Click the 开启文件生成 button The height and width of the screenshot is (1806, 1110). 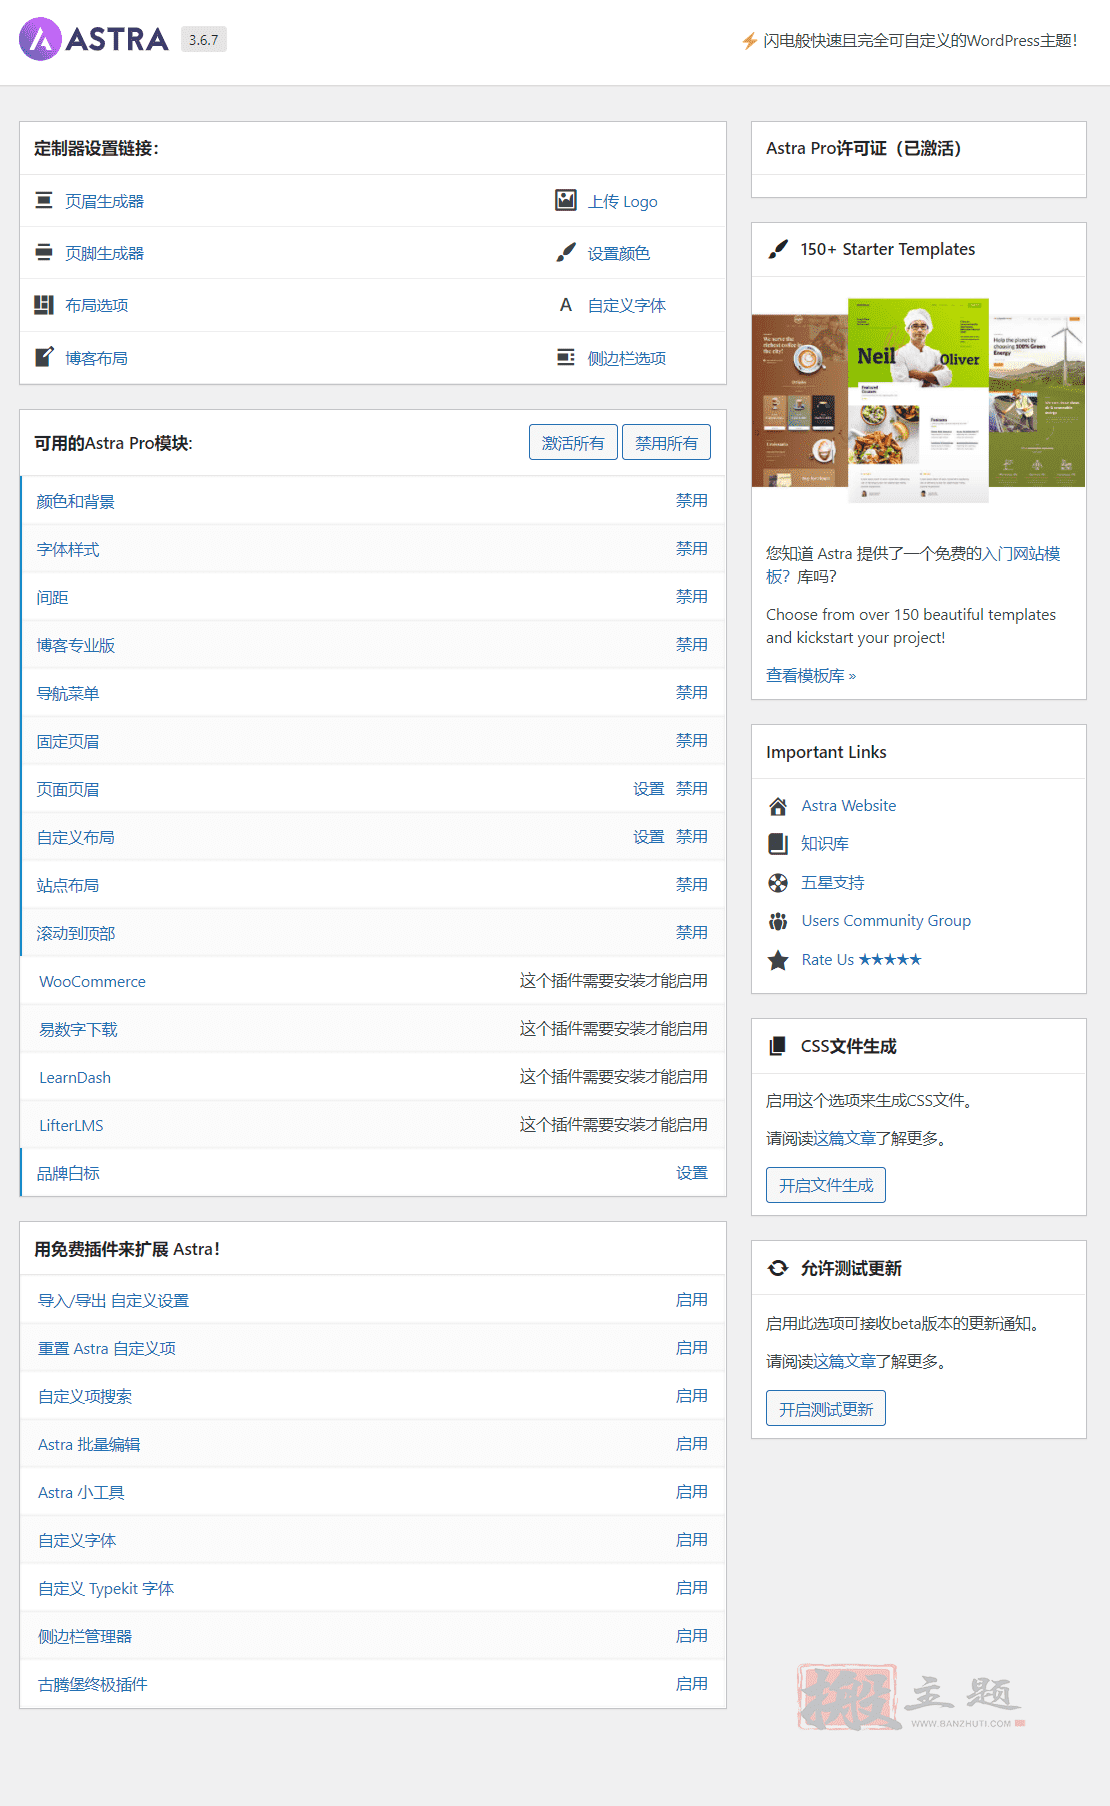[826, 1185]
